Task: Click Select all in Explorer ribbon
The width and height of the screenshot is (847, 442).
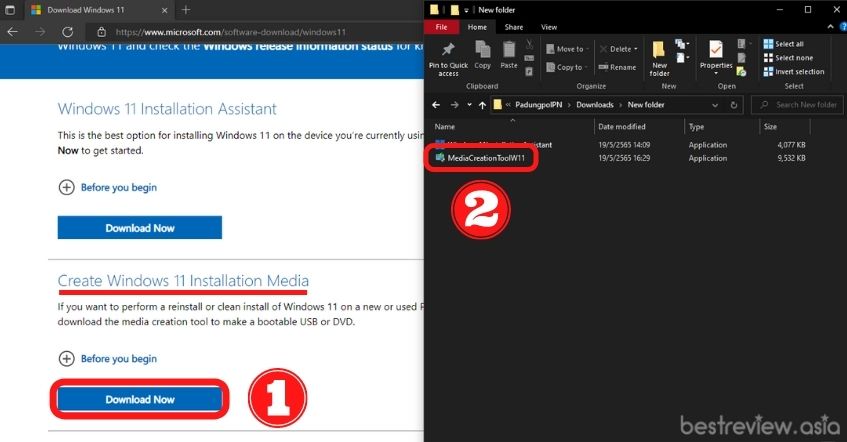Action: (783, 44)
